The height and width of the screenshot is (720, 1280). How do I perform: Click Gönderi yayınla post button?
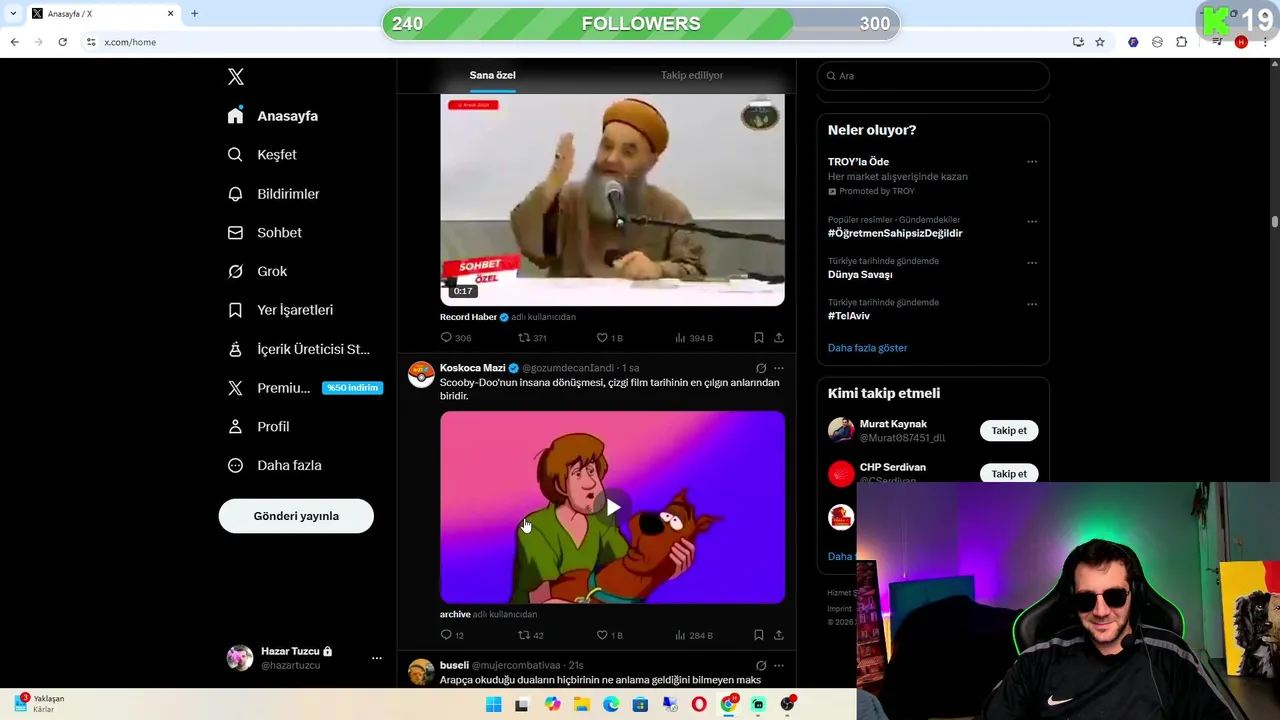coord(296,516)
